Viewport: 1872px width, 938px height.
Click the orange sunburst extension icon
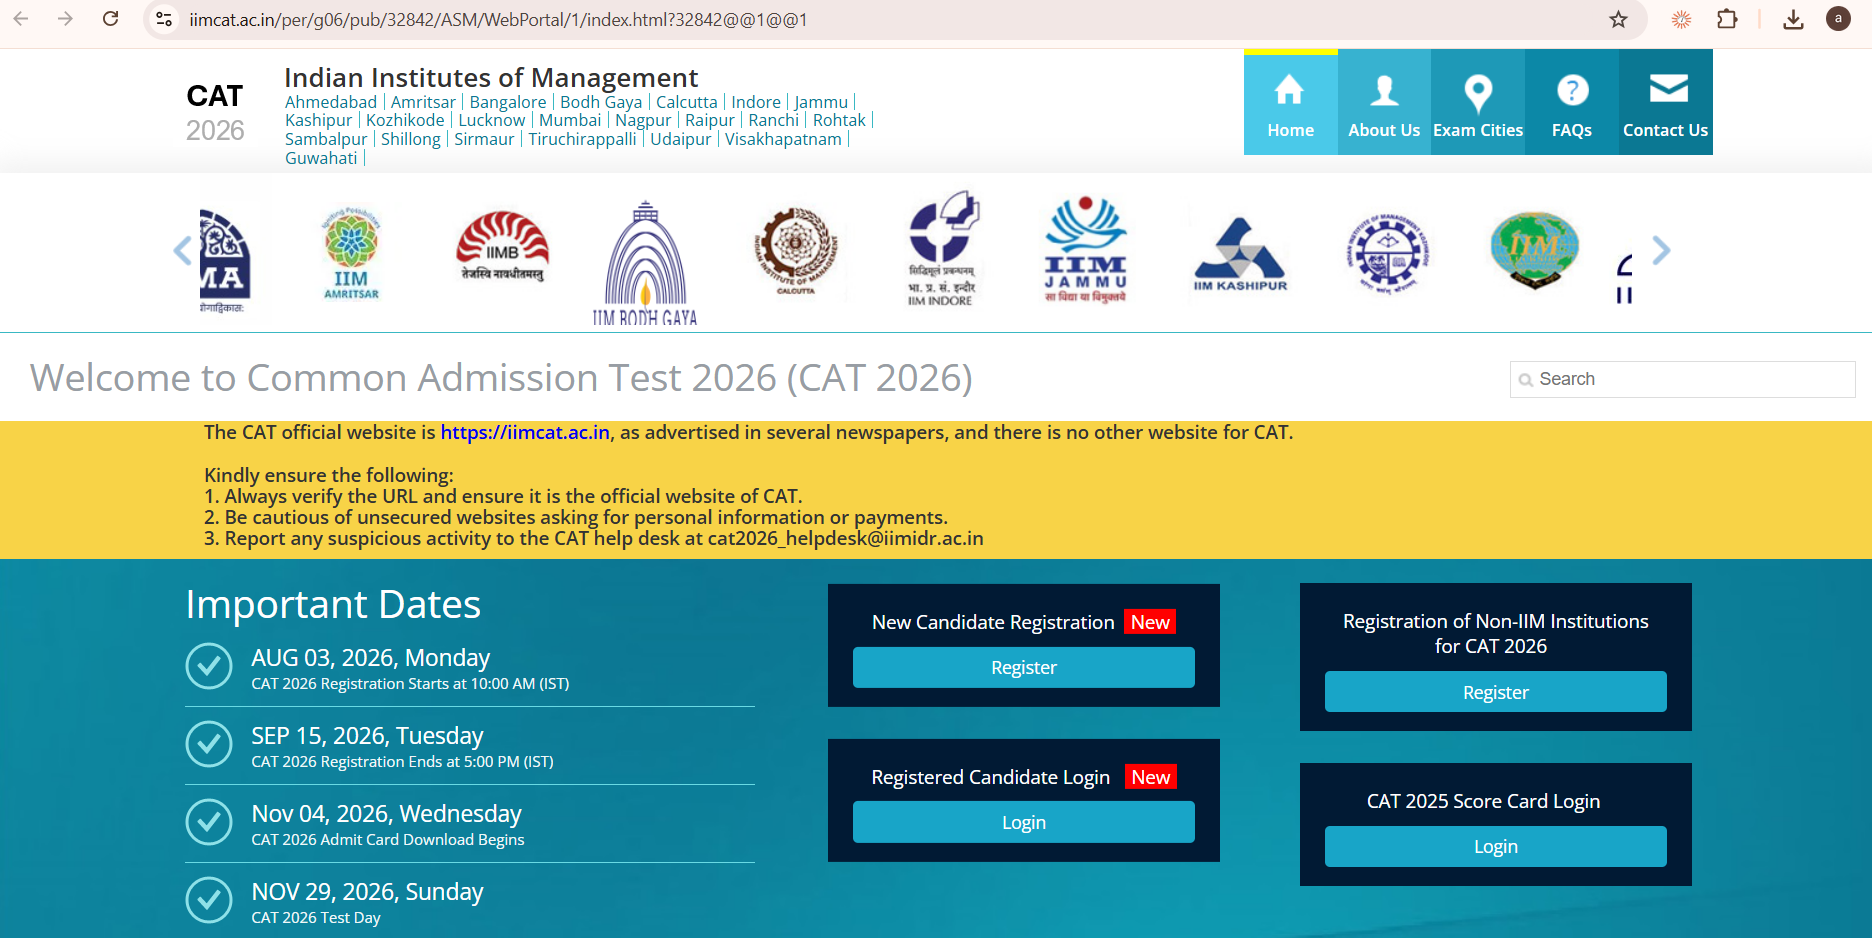(1681, 19)
